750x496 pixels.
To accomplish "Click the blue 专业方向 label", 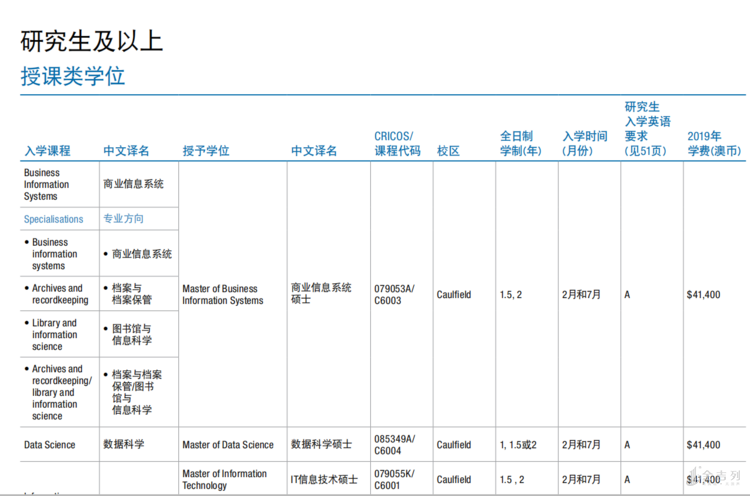I will 123,219.
